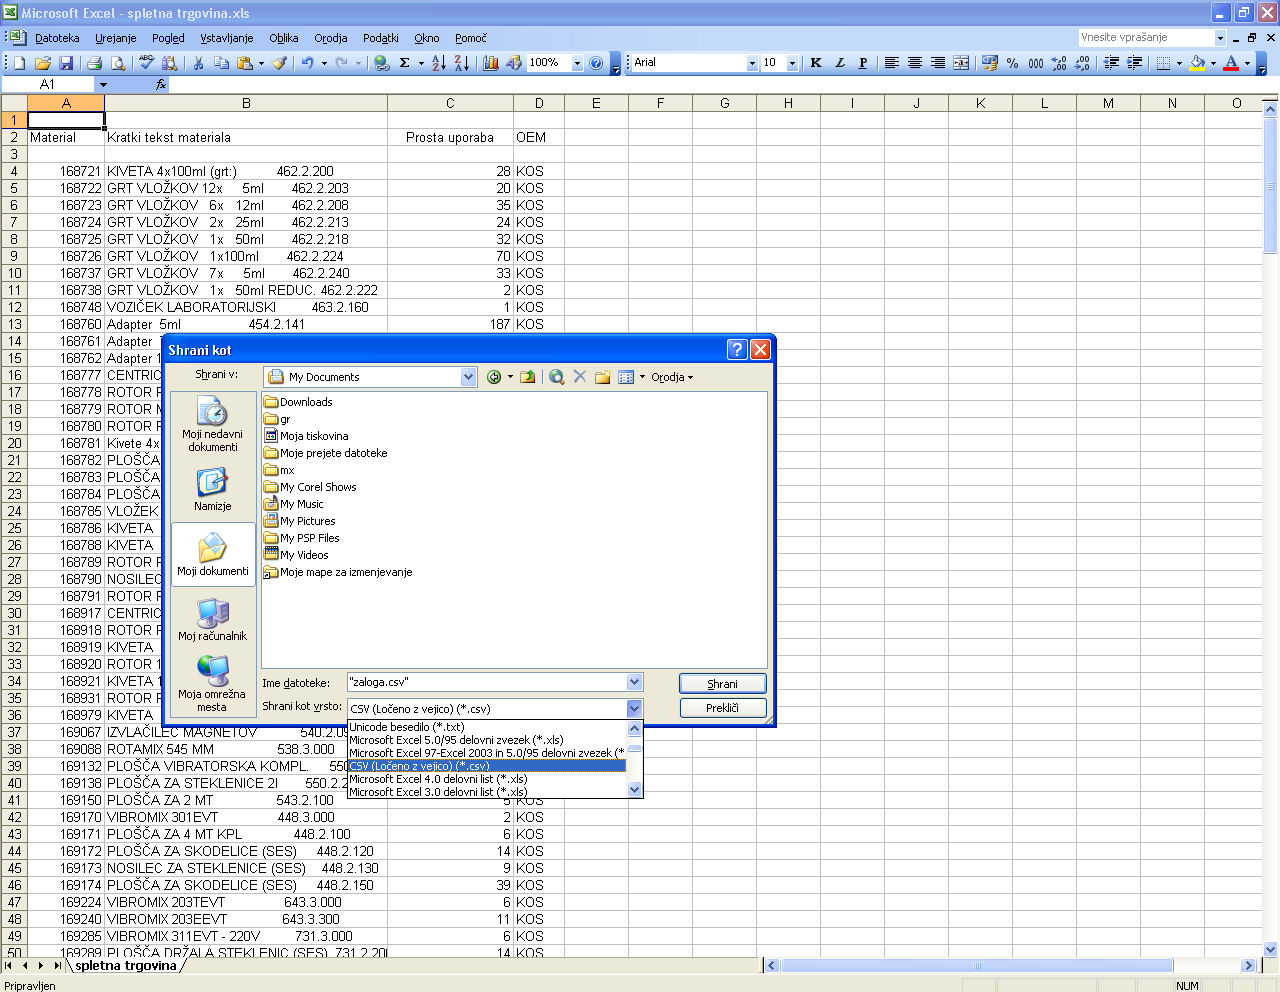
Task: Click the Increase Indent icon
Action: 1135,63
